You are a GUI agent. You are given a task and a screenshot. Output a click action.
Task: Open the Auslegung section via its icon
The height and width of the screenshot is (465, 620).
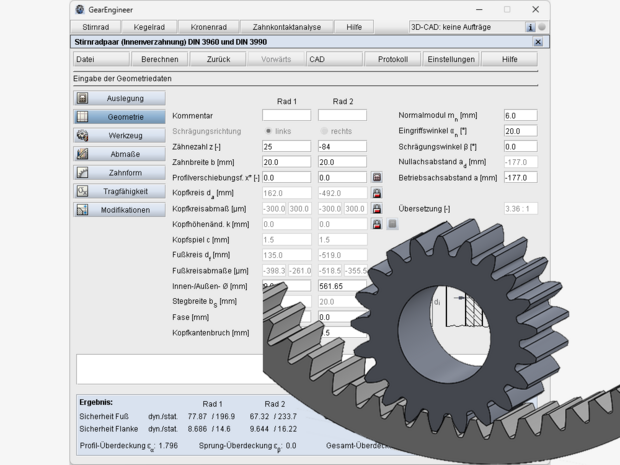click(x=82, y=98)
